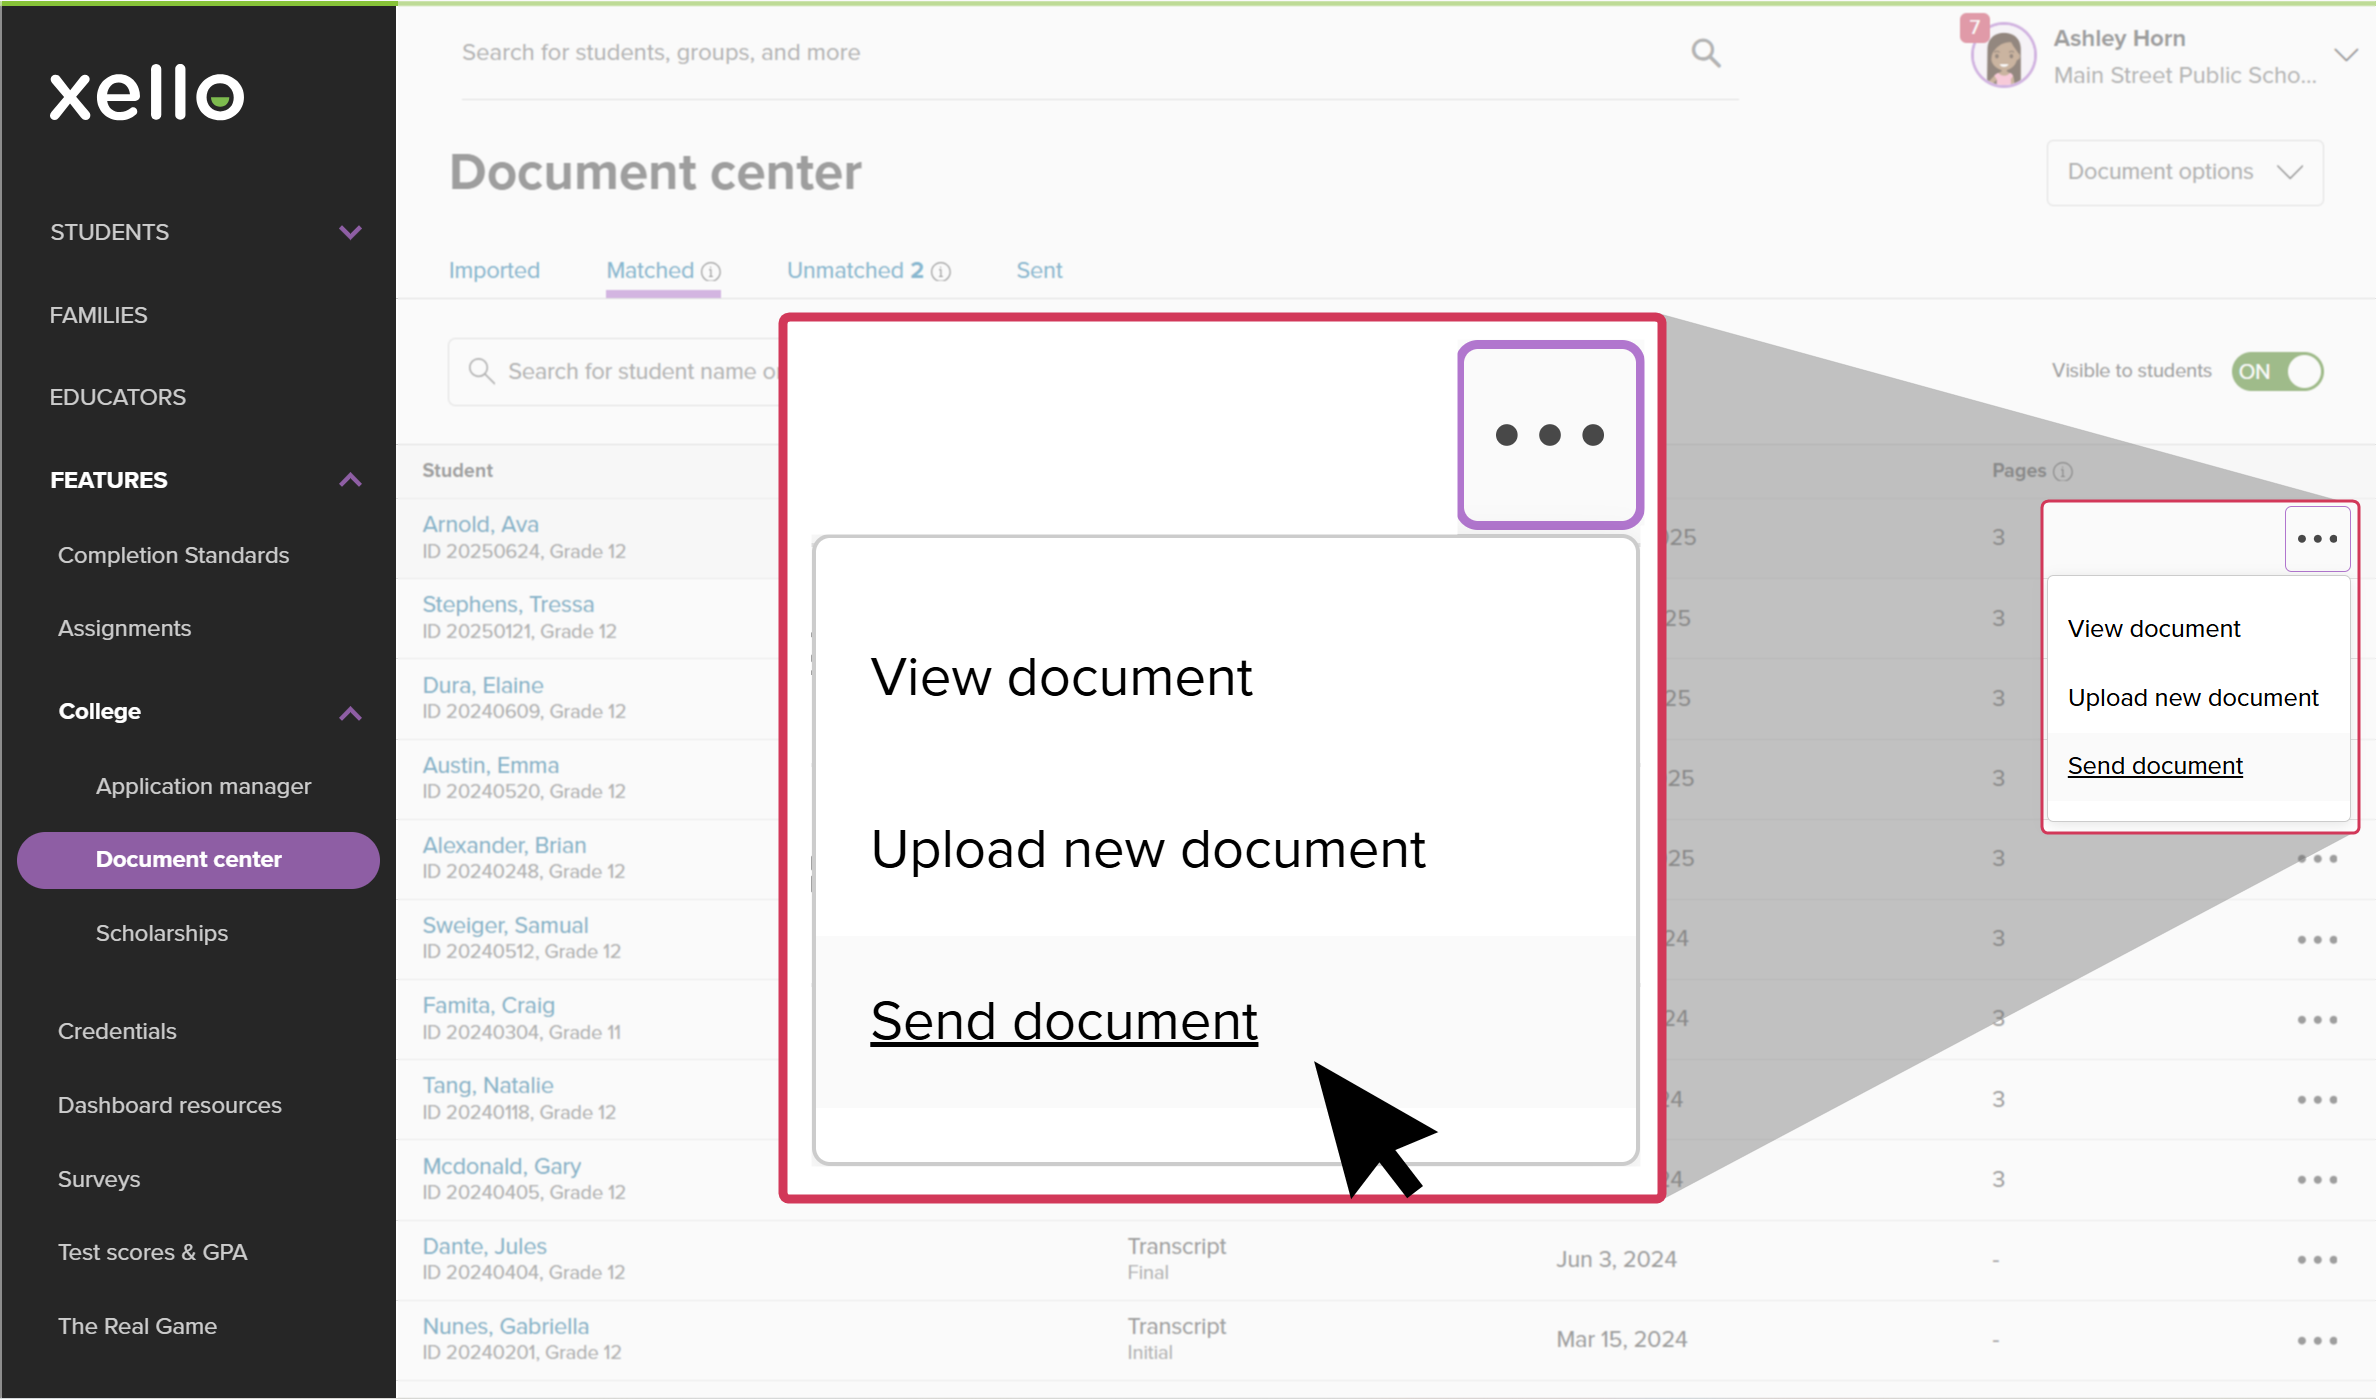Toggle Visible to students switch off

[2277, 372]
